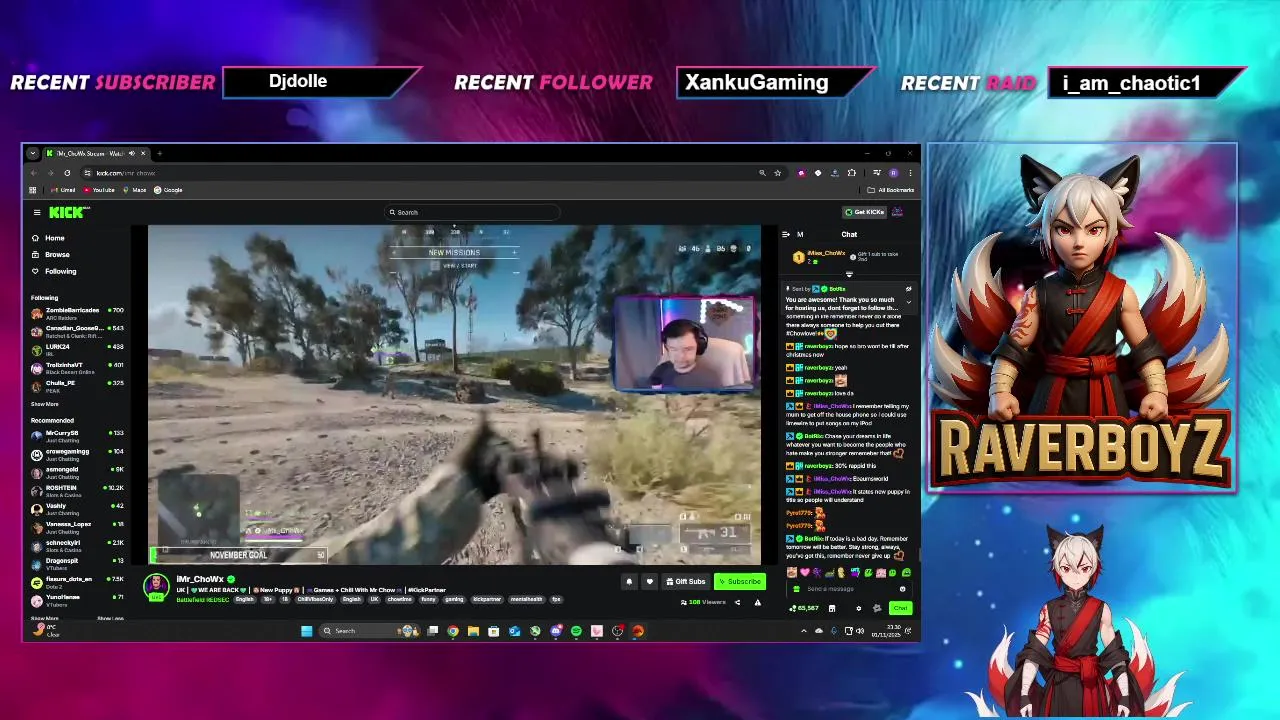Expand Recommended list with bottom Show More

(44, 618)
